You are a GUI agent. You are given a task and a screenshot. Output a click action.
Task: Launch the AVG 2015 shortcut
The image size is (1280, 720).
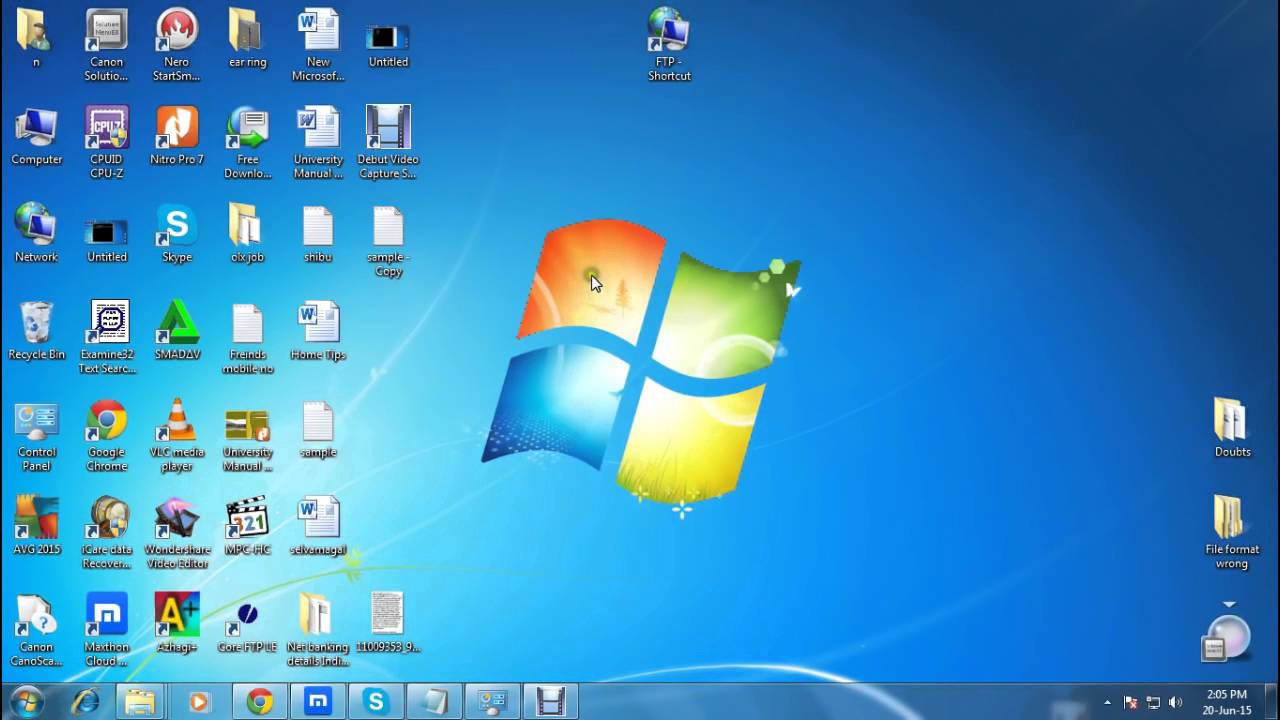pos(36,526)
